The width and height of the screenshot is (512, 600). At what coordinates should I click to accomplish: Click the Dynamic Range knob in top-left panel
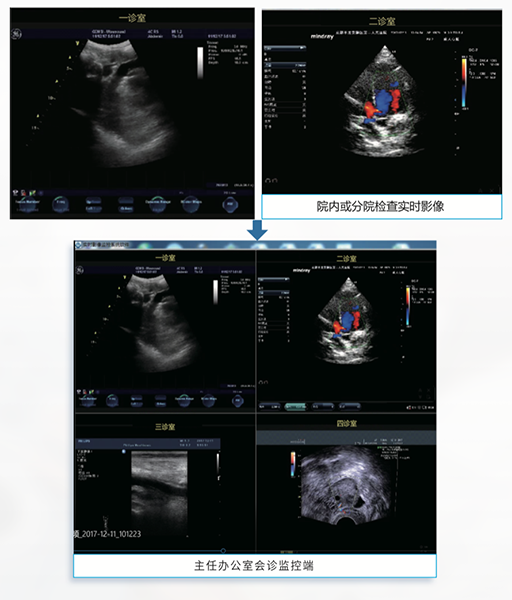pos(158,204)
